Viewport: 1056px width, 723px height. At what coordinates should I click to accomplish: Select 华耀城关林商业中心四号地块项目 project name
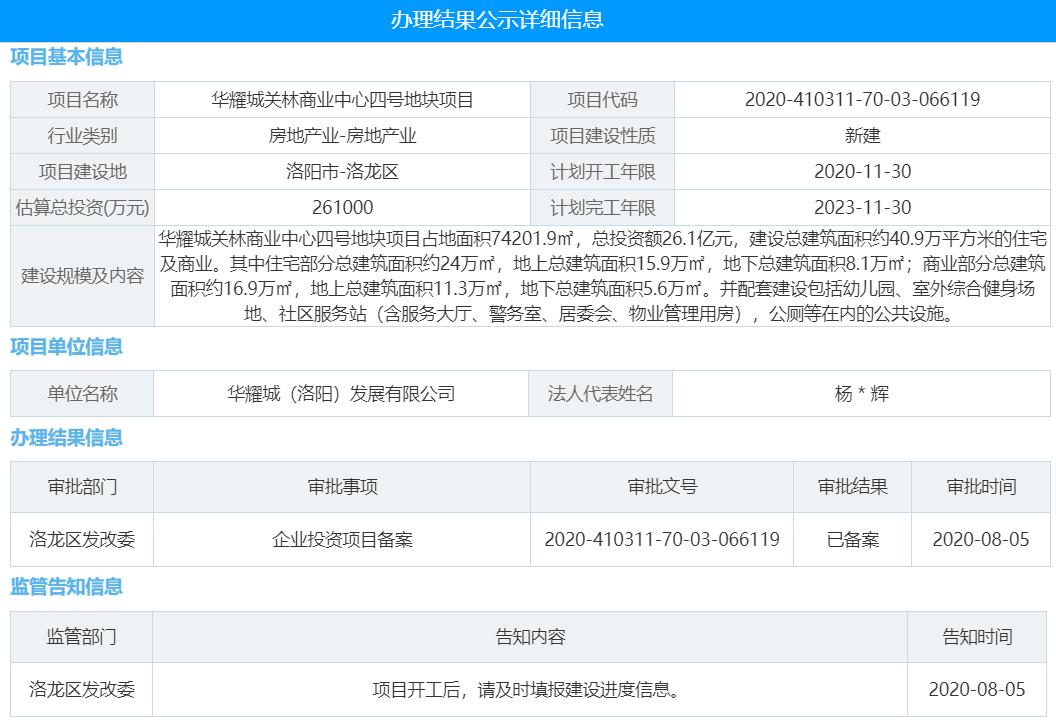(340, 99)
